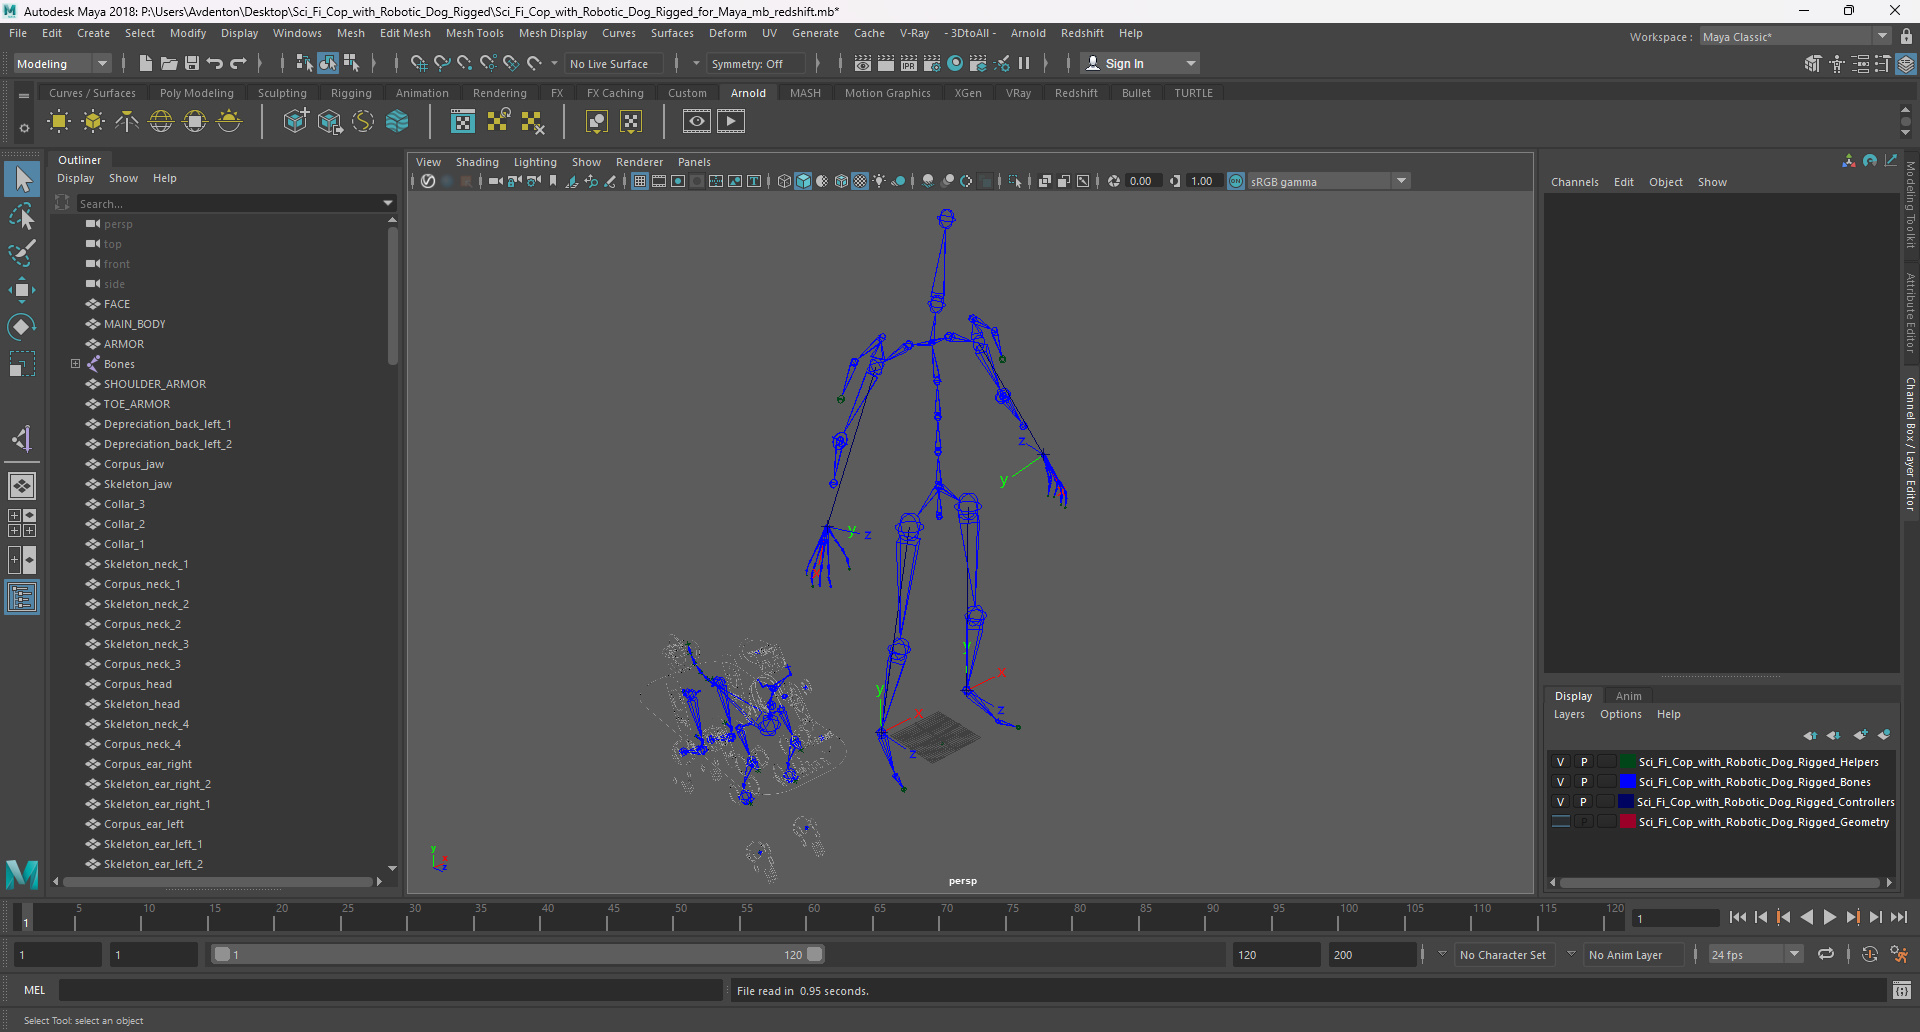This screenshot has height=1032, width=1920.
Task: Select MAIN_BODY in the Outliner
Action: point(134,324)
